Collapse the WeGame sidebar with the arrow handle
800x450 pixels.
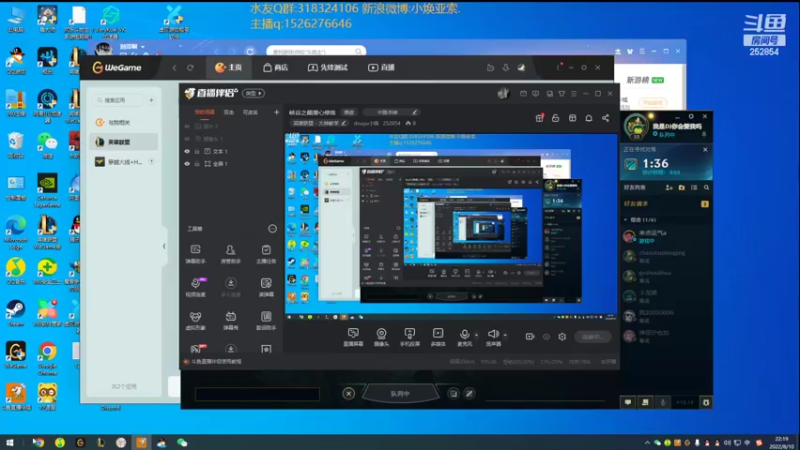[164, 246]
